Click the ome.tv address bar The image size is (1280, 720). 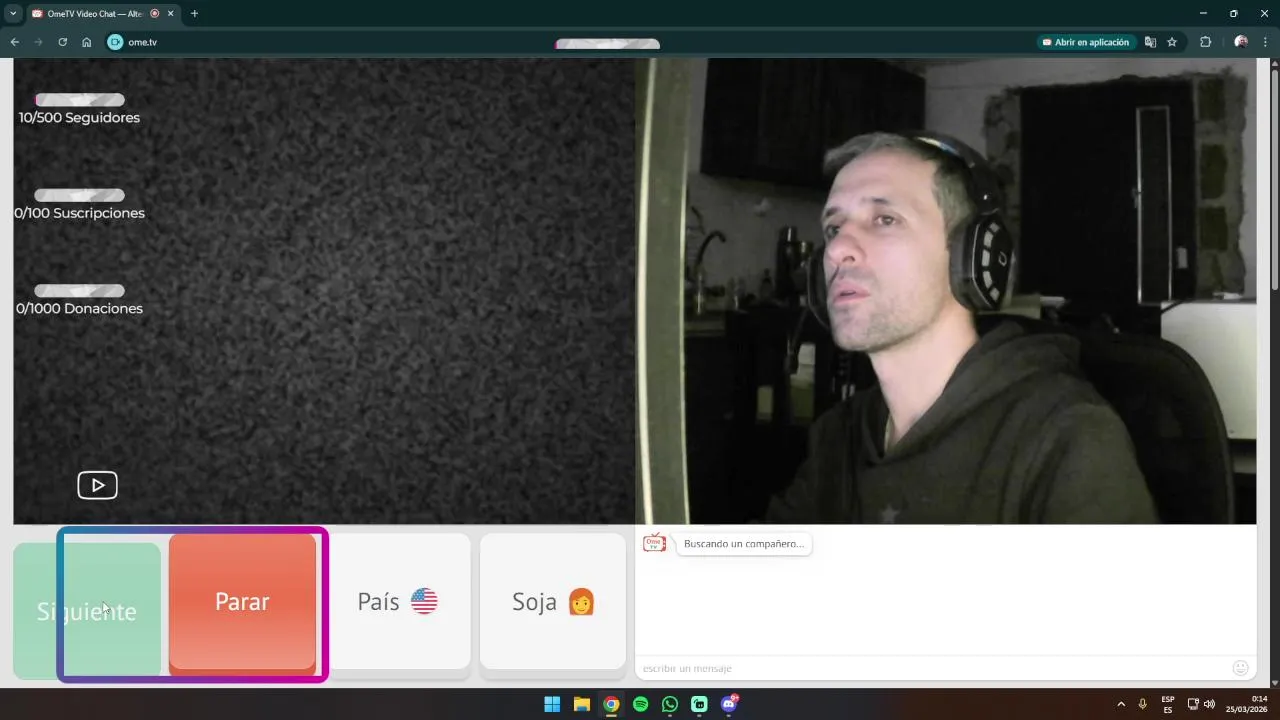pyautogui.click(x=580, y=42)
